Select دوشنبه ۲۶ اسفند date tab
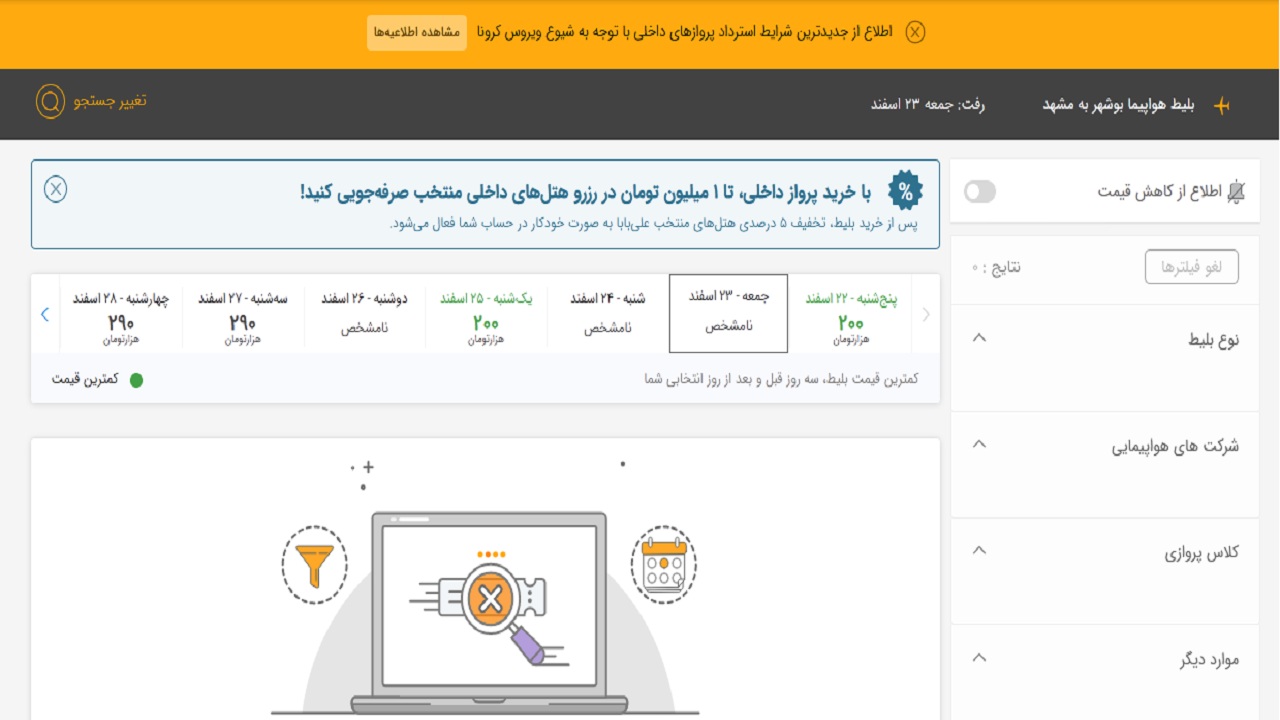The height and width of the screenshot is (720, 1280). click(365, 314)
